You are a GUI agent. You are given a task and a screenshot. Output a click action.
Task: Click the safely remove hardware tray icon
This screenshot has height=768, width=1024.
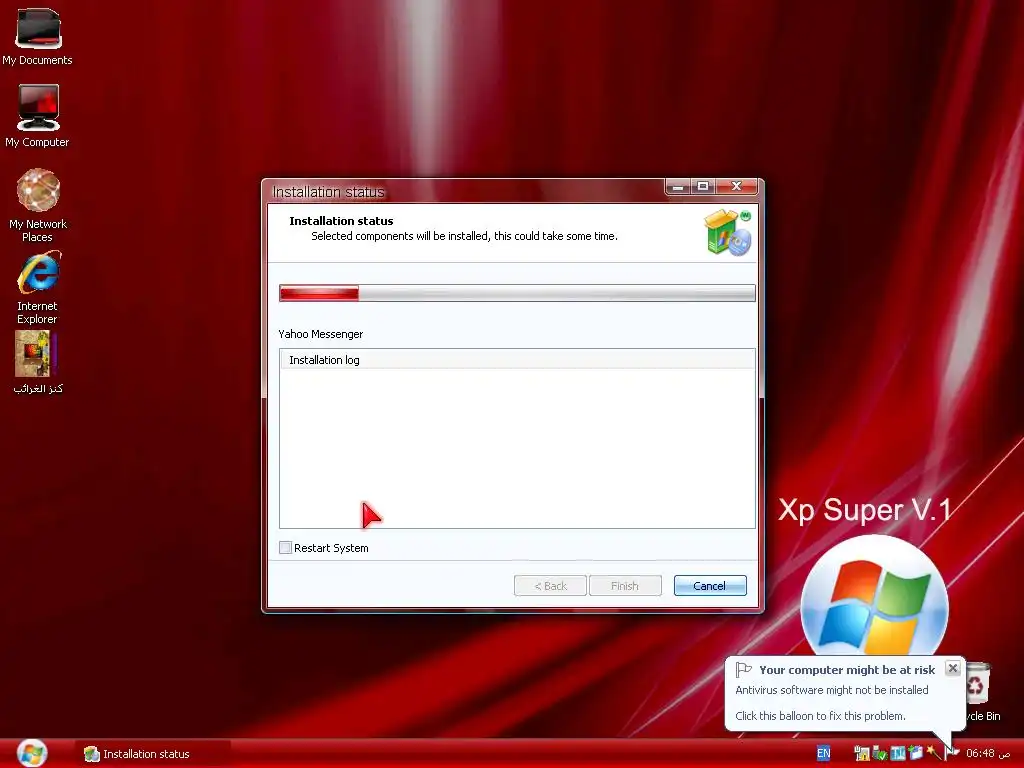tap(880, 753)
